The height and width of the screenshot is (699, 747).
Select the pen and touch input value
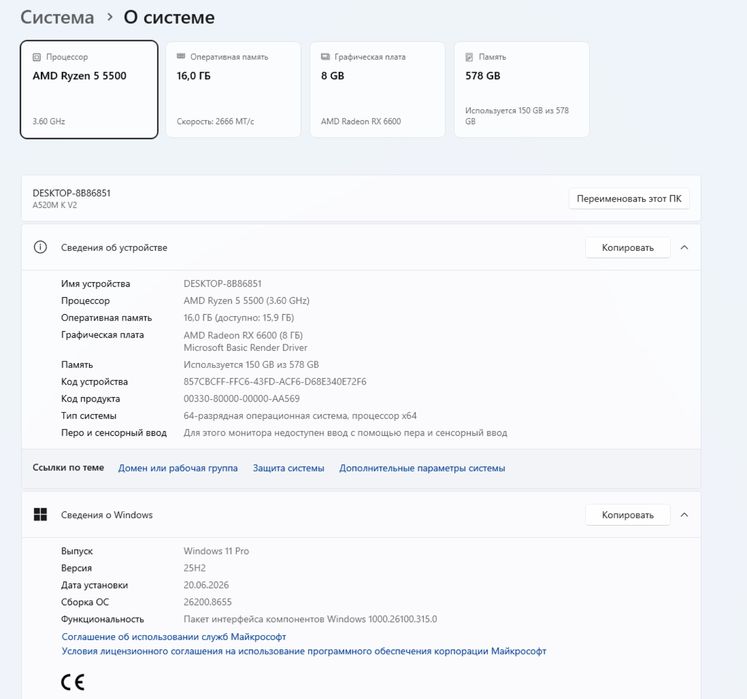[345, 433]
